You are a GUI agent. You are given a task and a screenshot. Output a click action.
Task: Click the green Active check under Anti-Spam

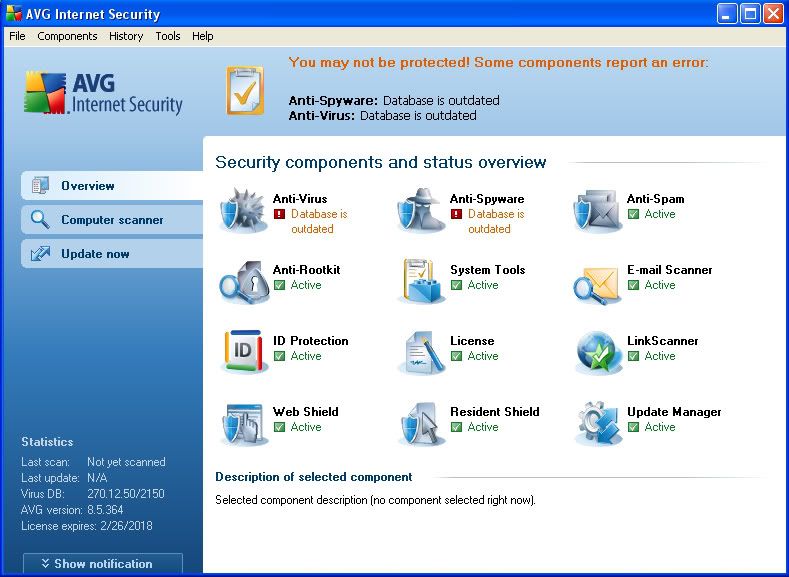coord(634,214)
